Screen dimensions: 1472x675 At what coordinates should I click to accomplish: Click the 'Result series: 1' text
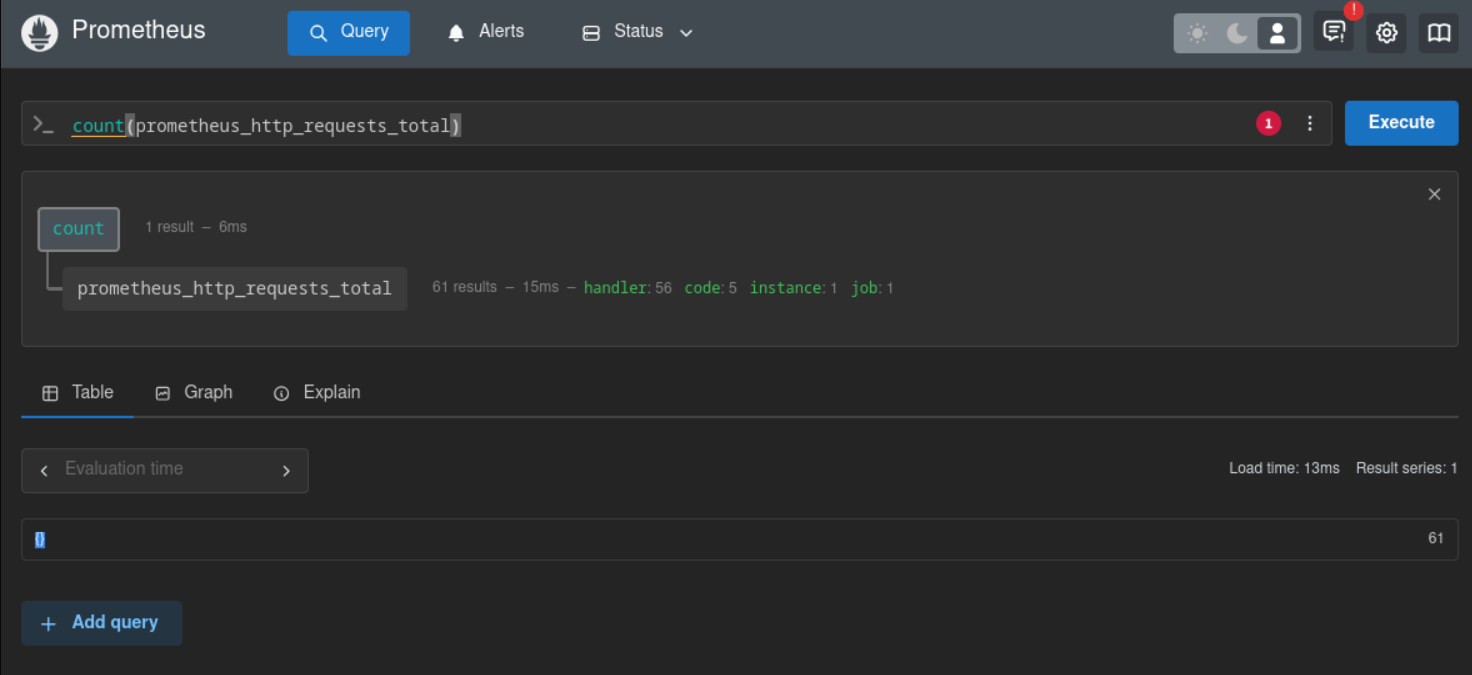pyautogui.click(x=1407, y=468)
